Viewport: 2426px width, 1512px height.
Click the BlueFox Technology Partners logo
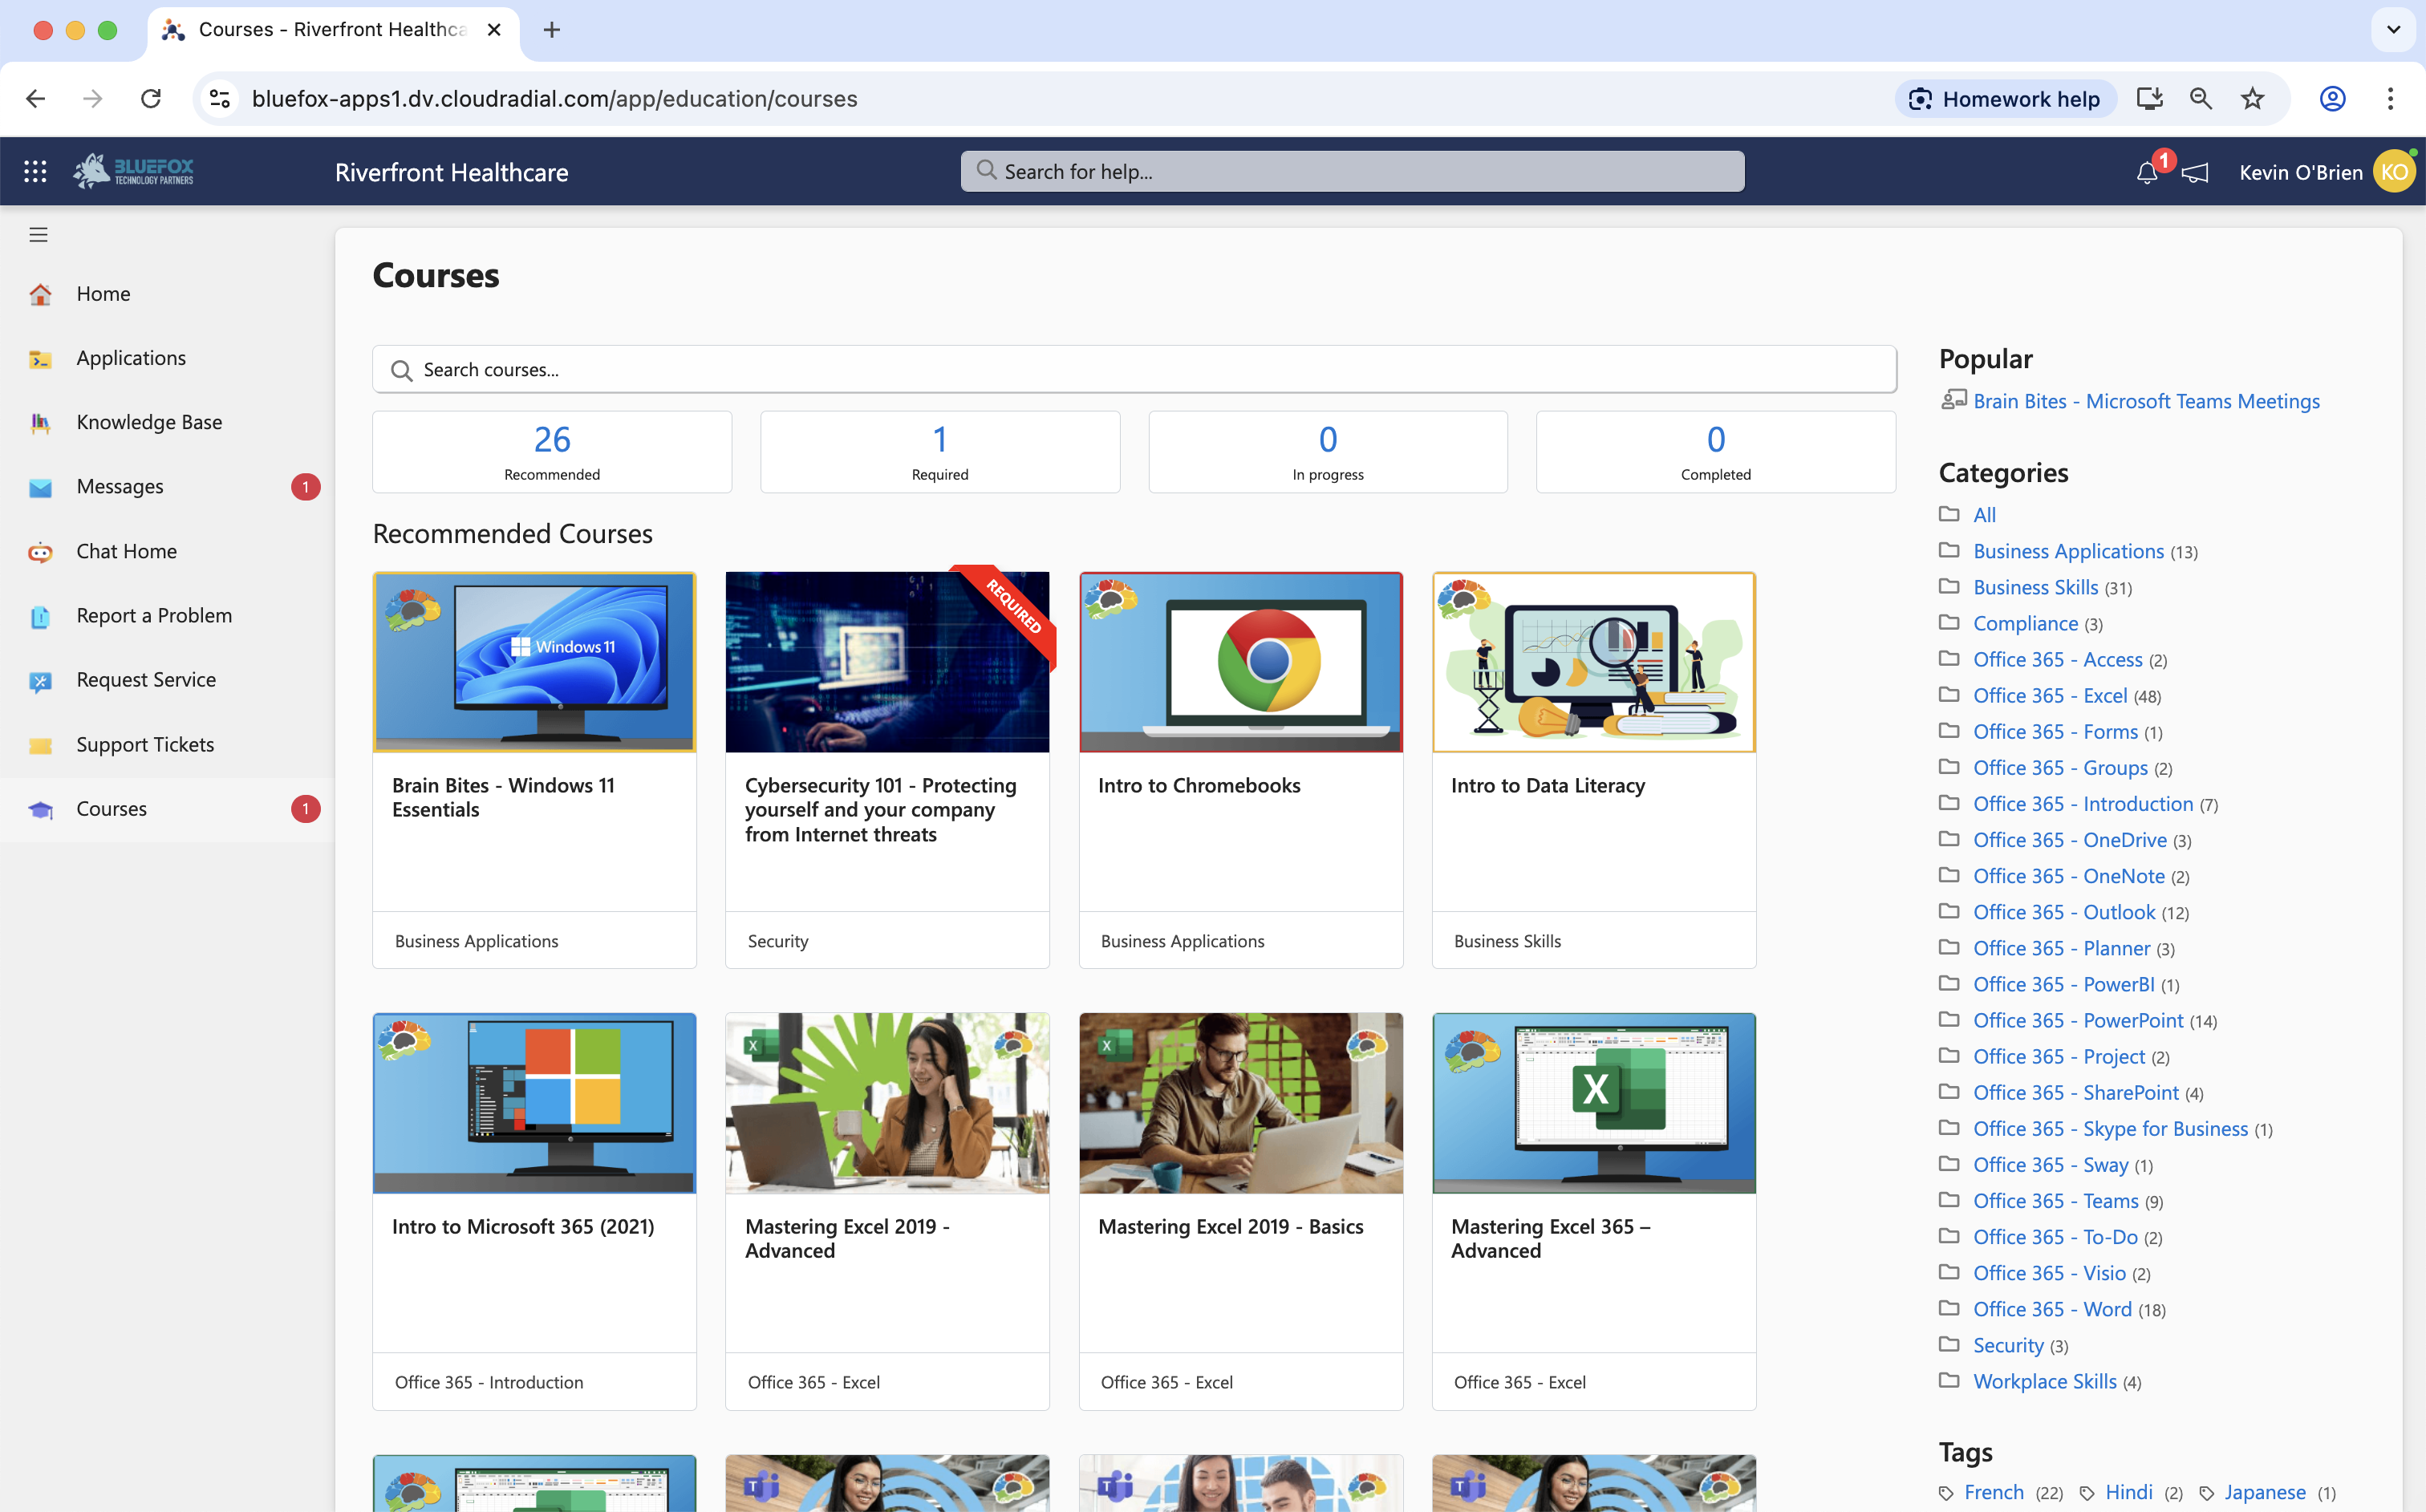click(133, 171)
